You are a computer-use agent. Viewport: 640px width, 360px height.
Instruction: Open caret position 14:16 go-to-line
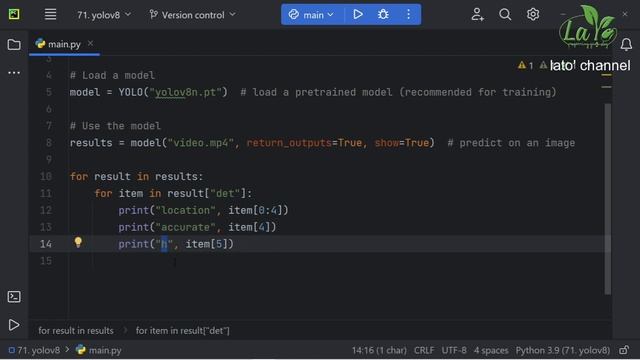point(379,350)
